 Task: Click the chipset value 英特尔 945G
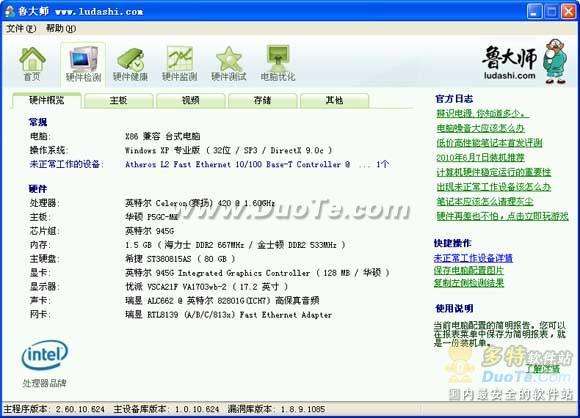point(149,231)
